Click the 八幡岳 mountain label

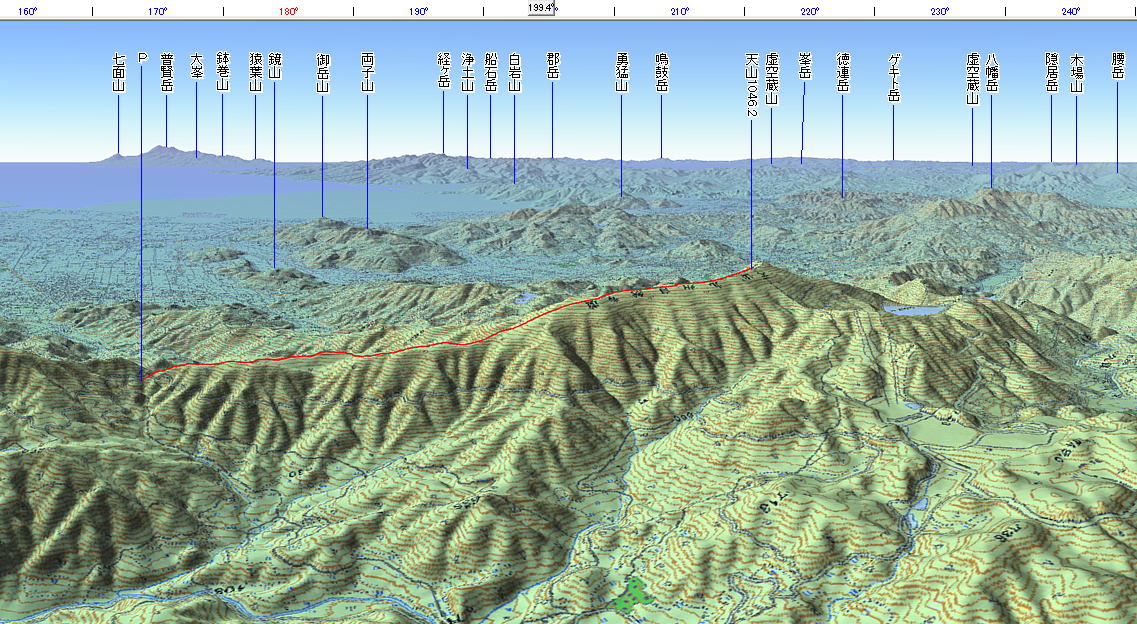(x=992, y=73)
